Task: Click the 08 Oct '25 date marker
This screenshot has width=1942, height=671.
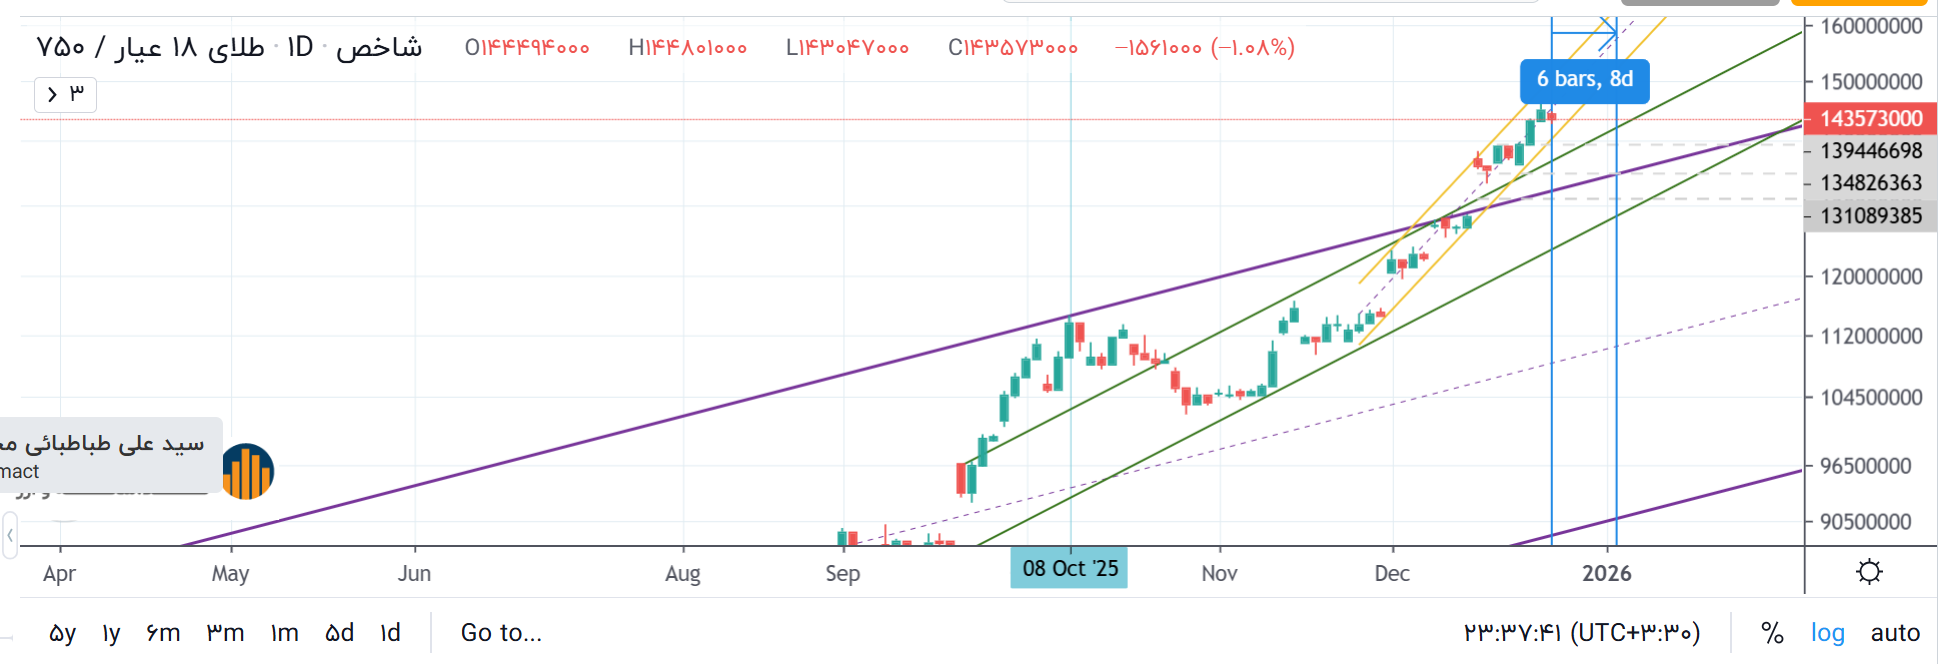Action: (1069, 568)
